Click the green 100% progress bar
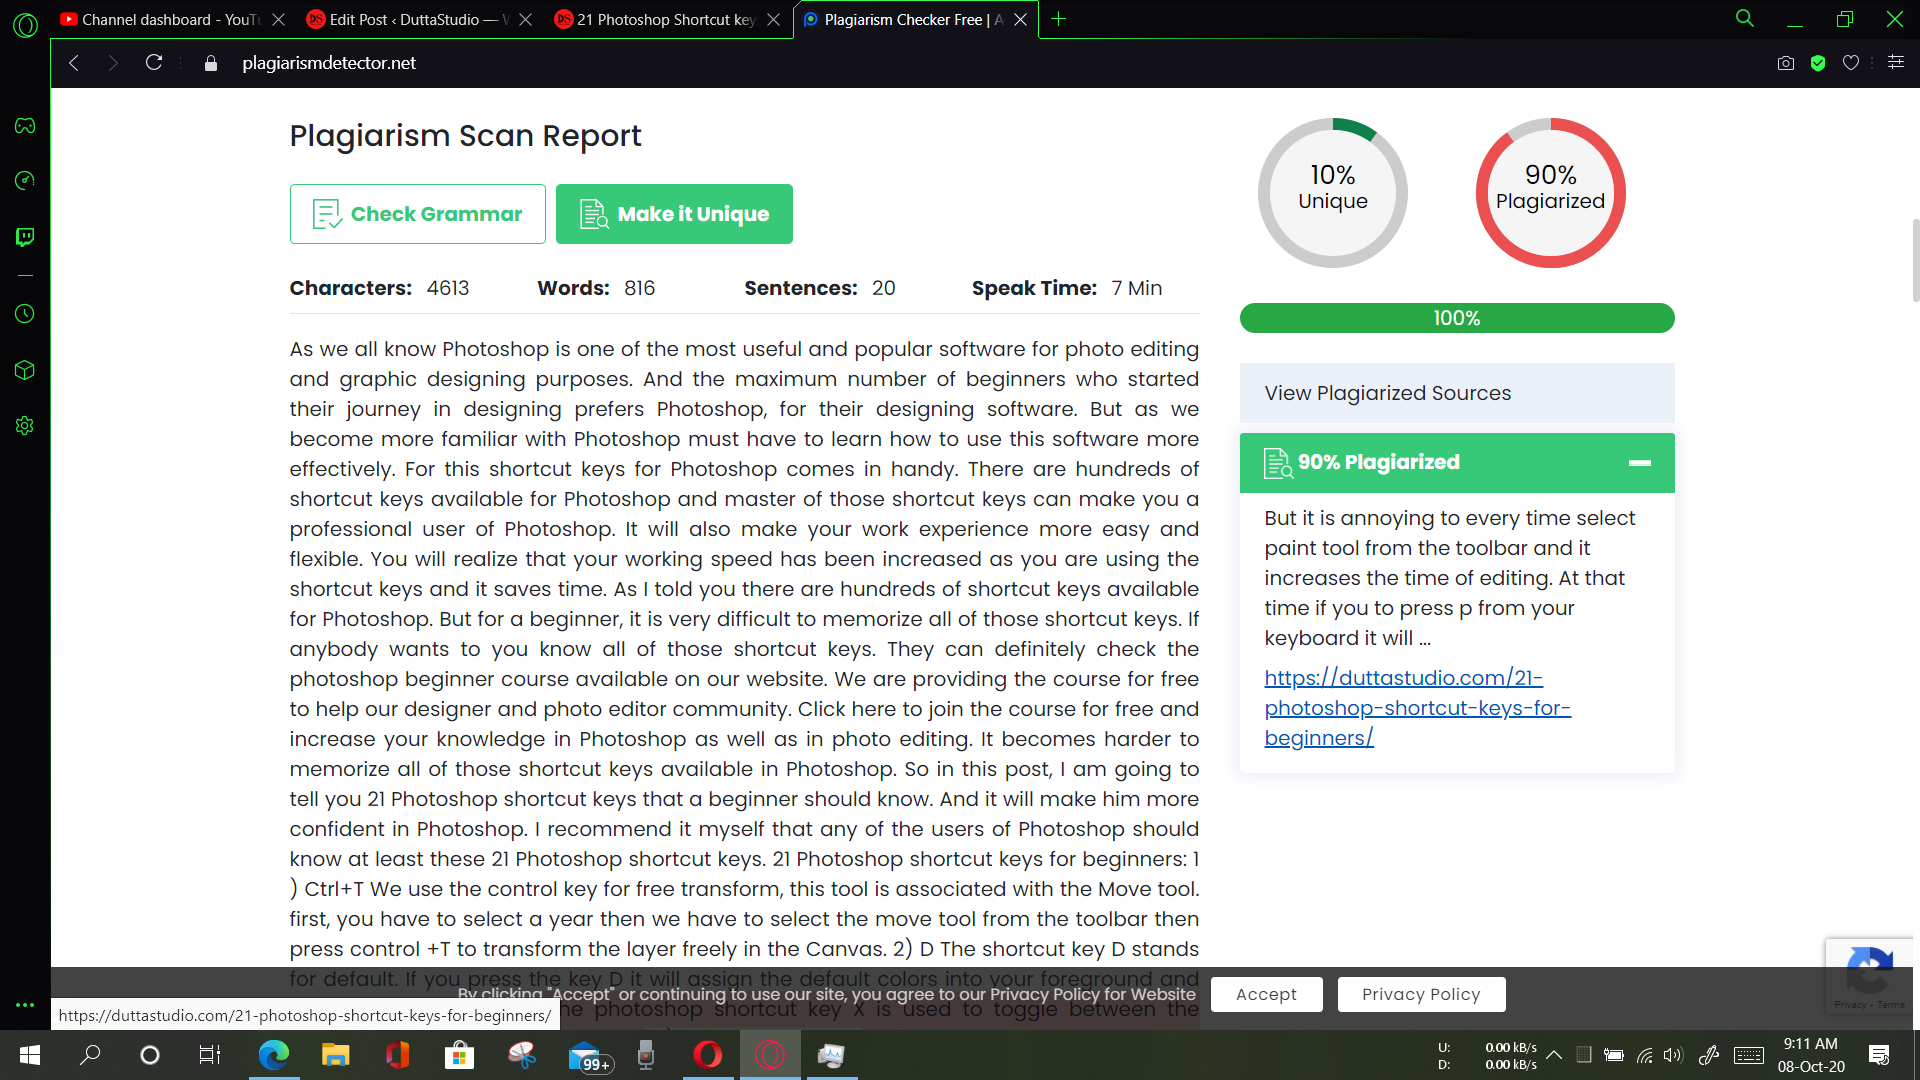1920x1080 pixels. click(x=1456, y=318)
